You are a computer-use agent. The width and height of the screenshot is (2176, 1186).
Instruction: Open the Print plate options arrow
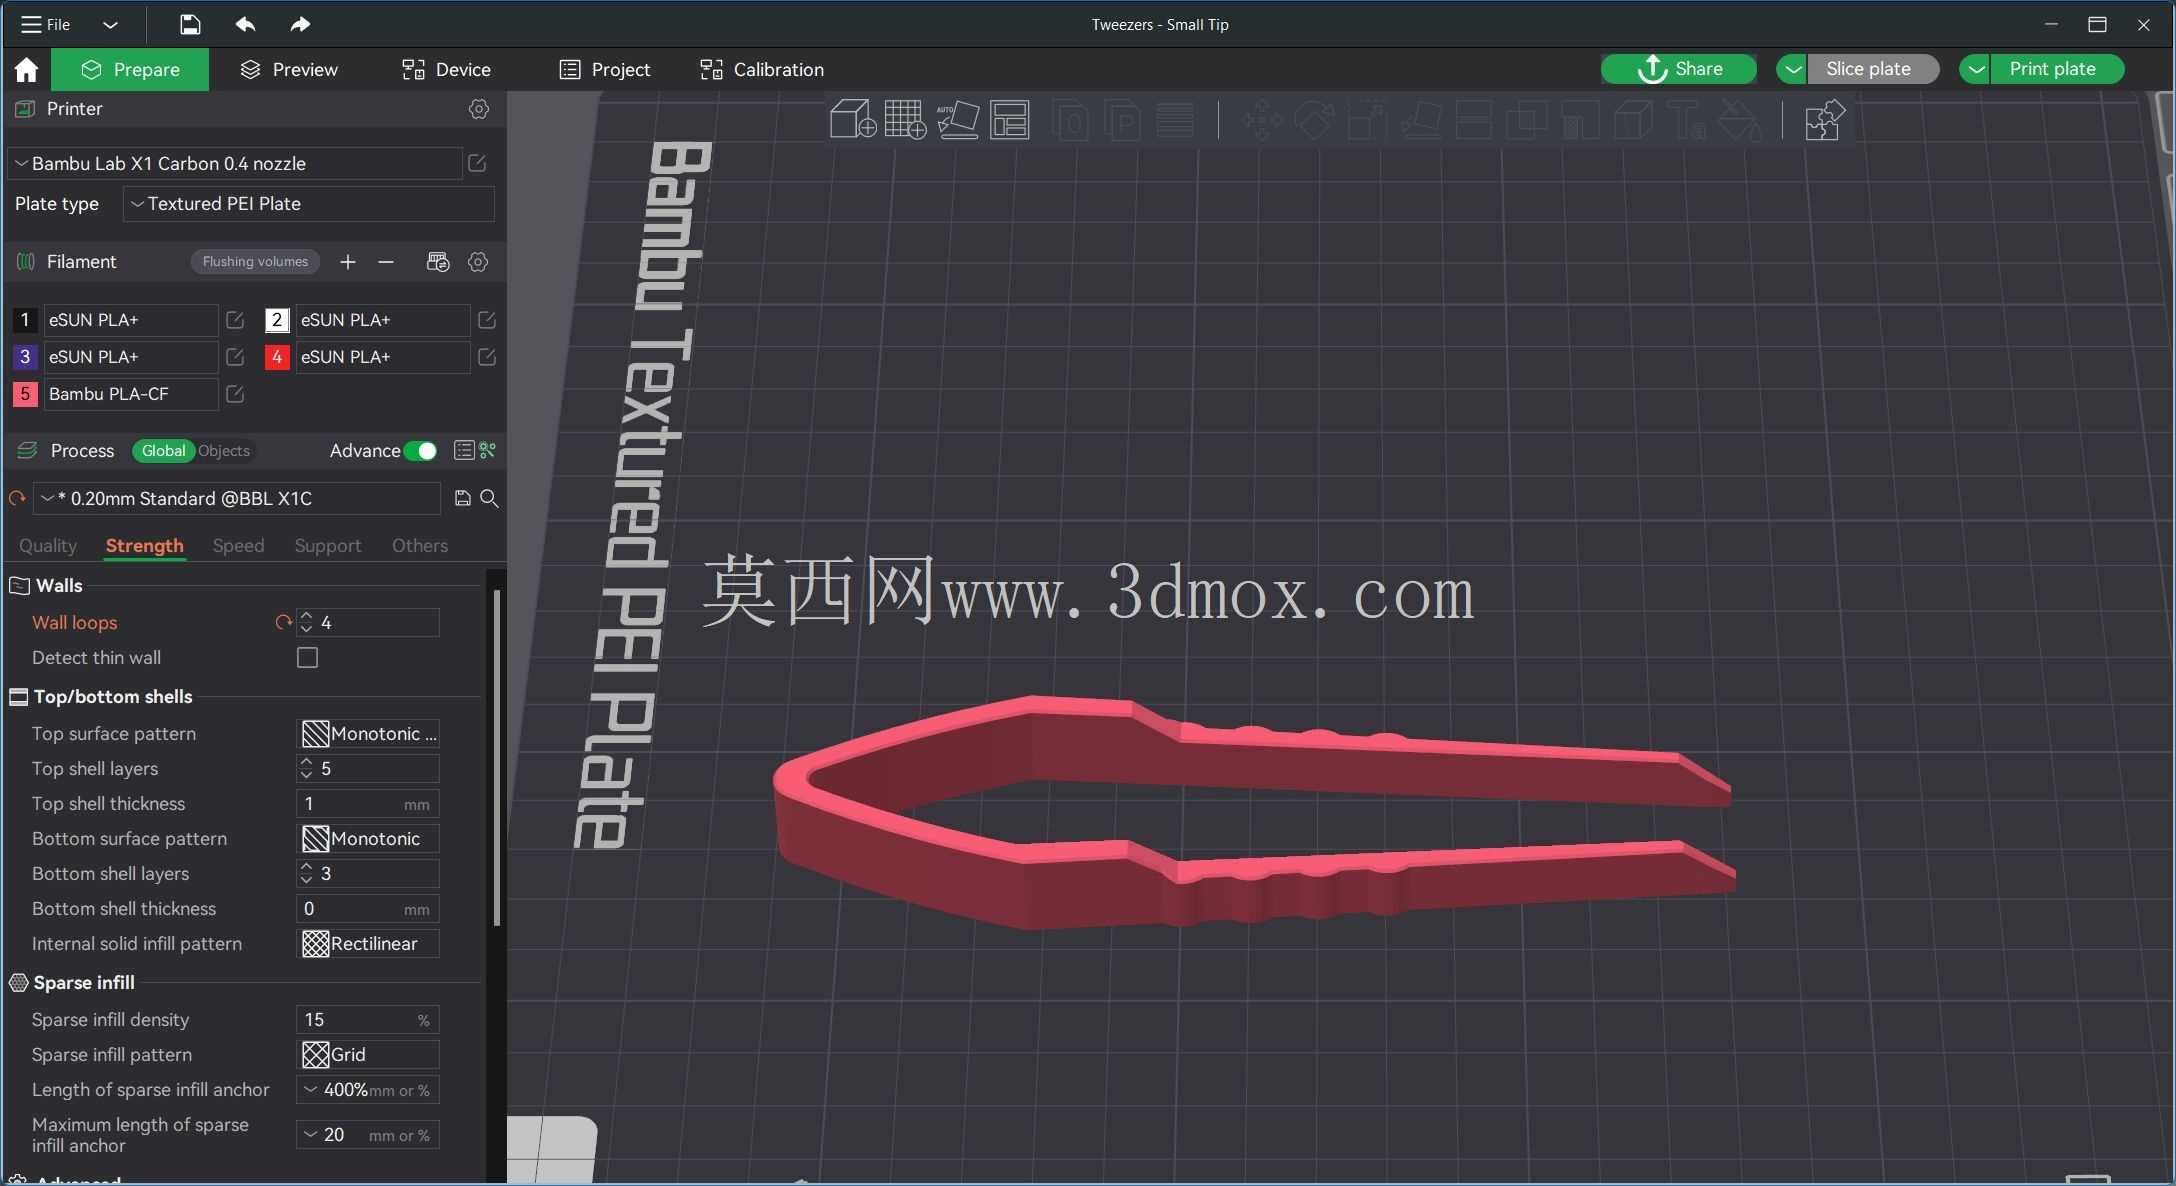pos(1975,69)
